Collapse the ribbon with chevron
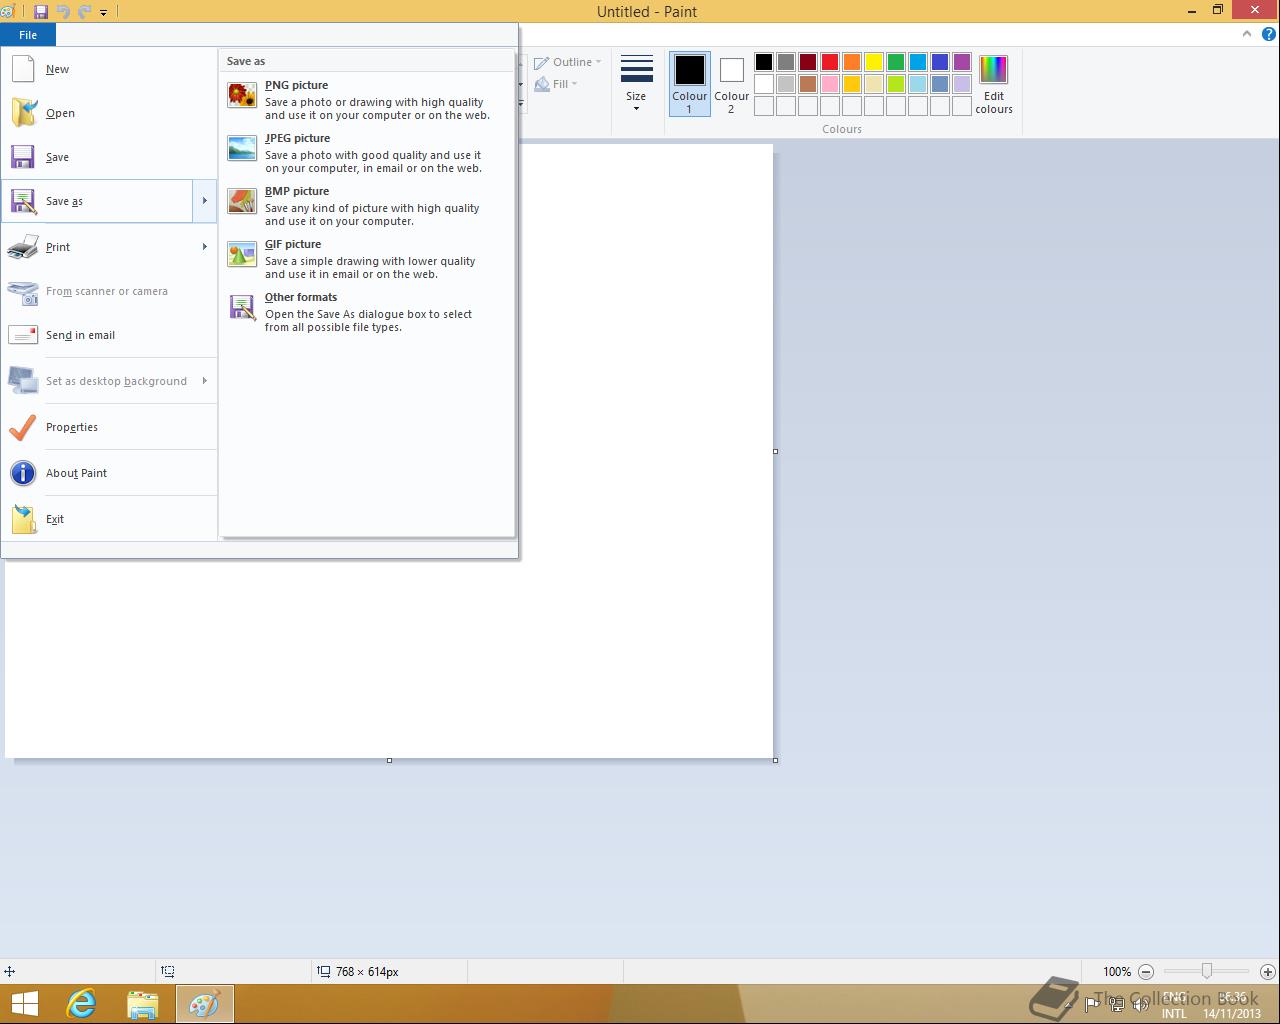The image size is (1280, 1024). pyautogui.click(x=1246, y=34)
